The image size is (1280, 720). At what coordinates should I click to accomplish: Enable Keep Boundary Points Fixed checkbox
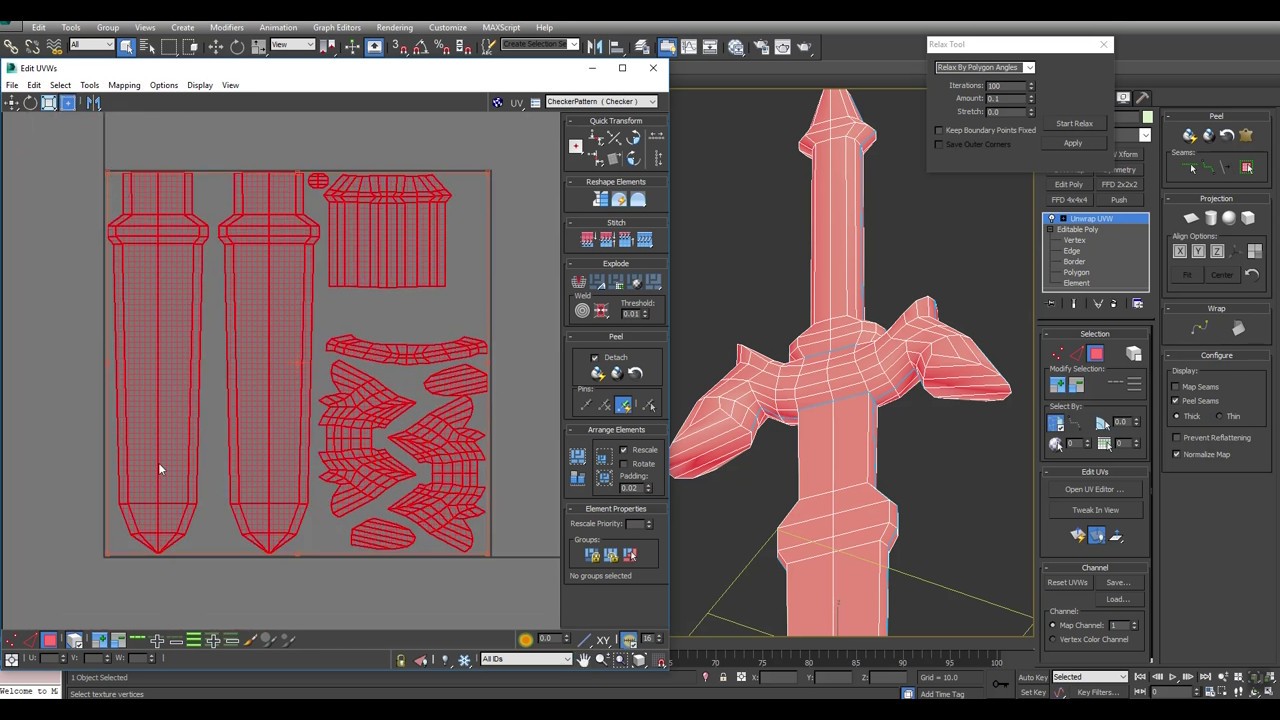[x=939, y=130]
